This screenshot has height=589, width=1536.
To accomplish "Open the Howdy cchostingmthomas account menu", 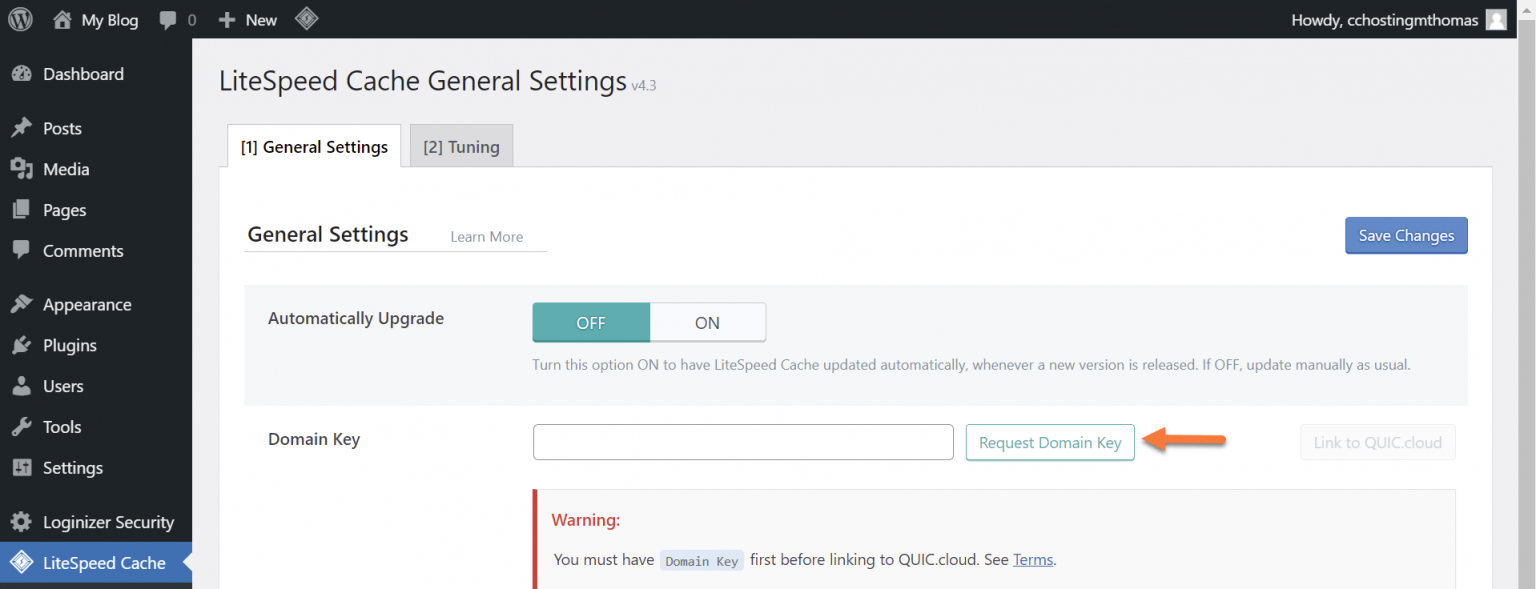I will pyautogui.click(x=1384, y=19).
